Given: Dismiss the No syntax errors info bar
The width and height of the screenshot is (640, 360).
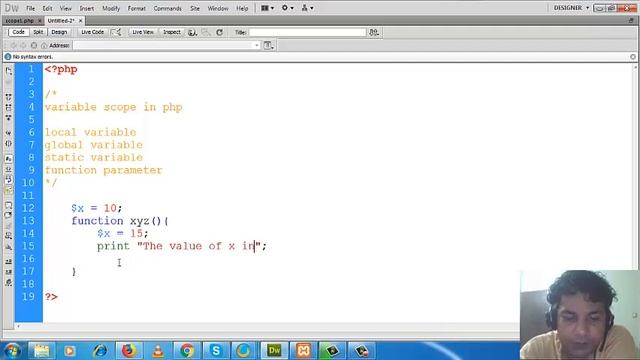Looking at the screenshot, I should click(x=633, y=57).
